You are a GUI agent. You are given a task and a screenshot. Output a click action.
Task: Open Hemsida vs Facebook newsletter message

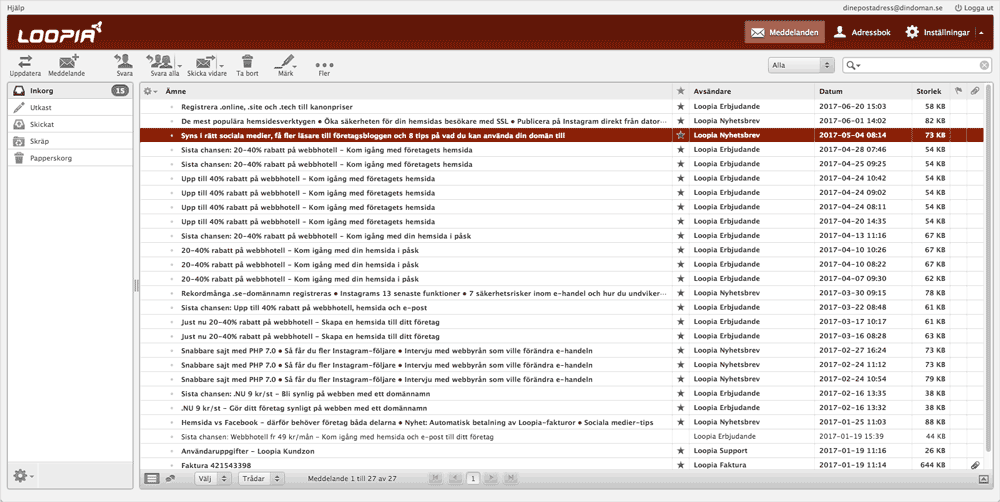[x=417, y=422]
